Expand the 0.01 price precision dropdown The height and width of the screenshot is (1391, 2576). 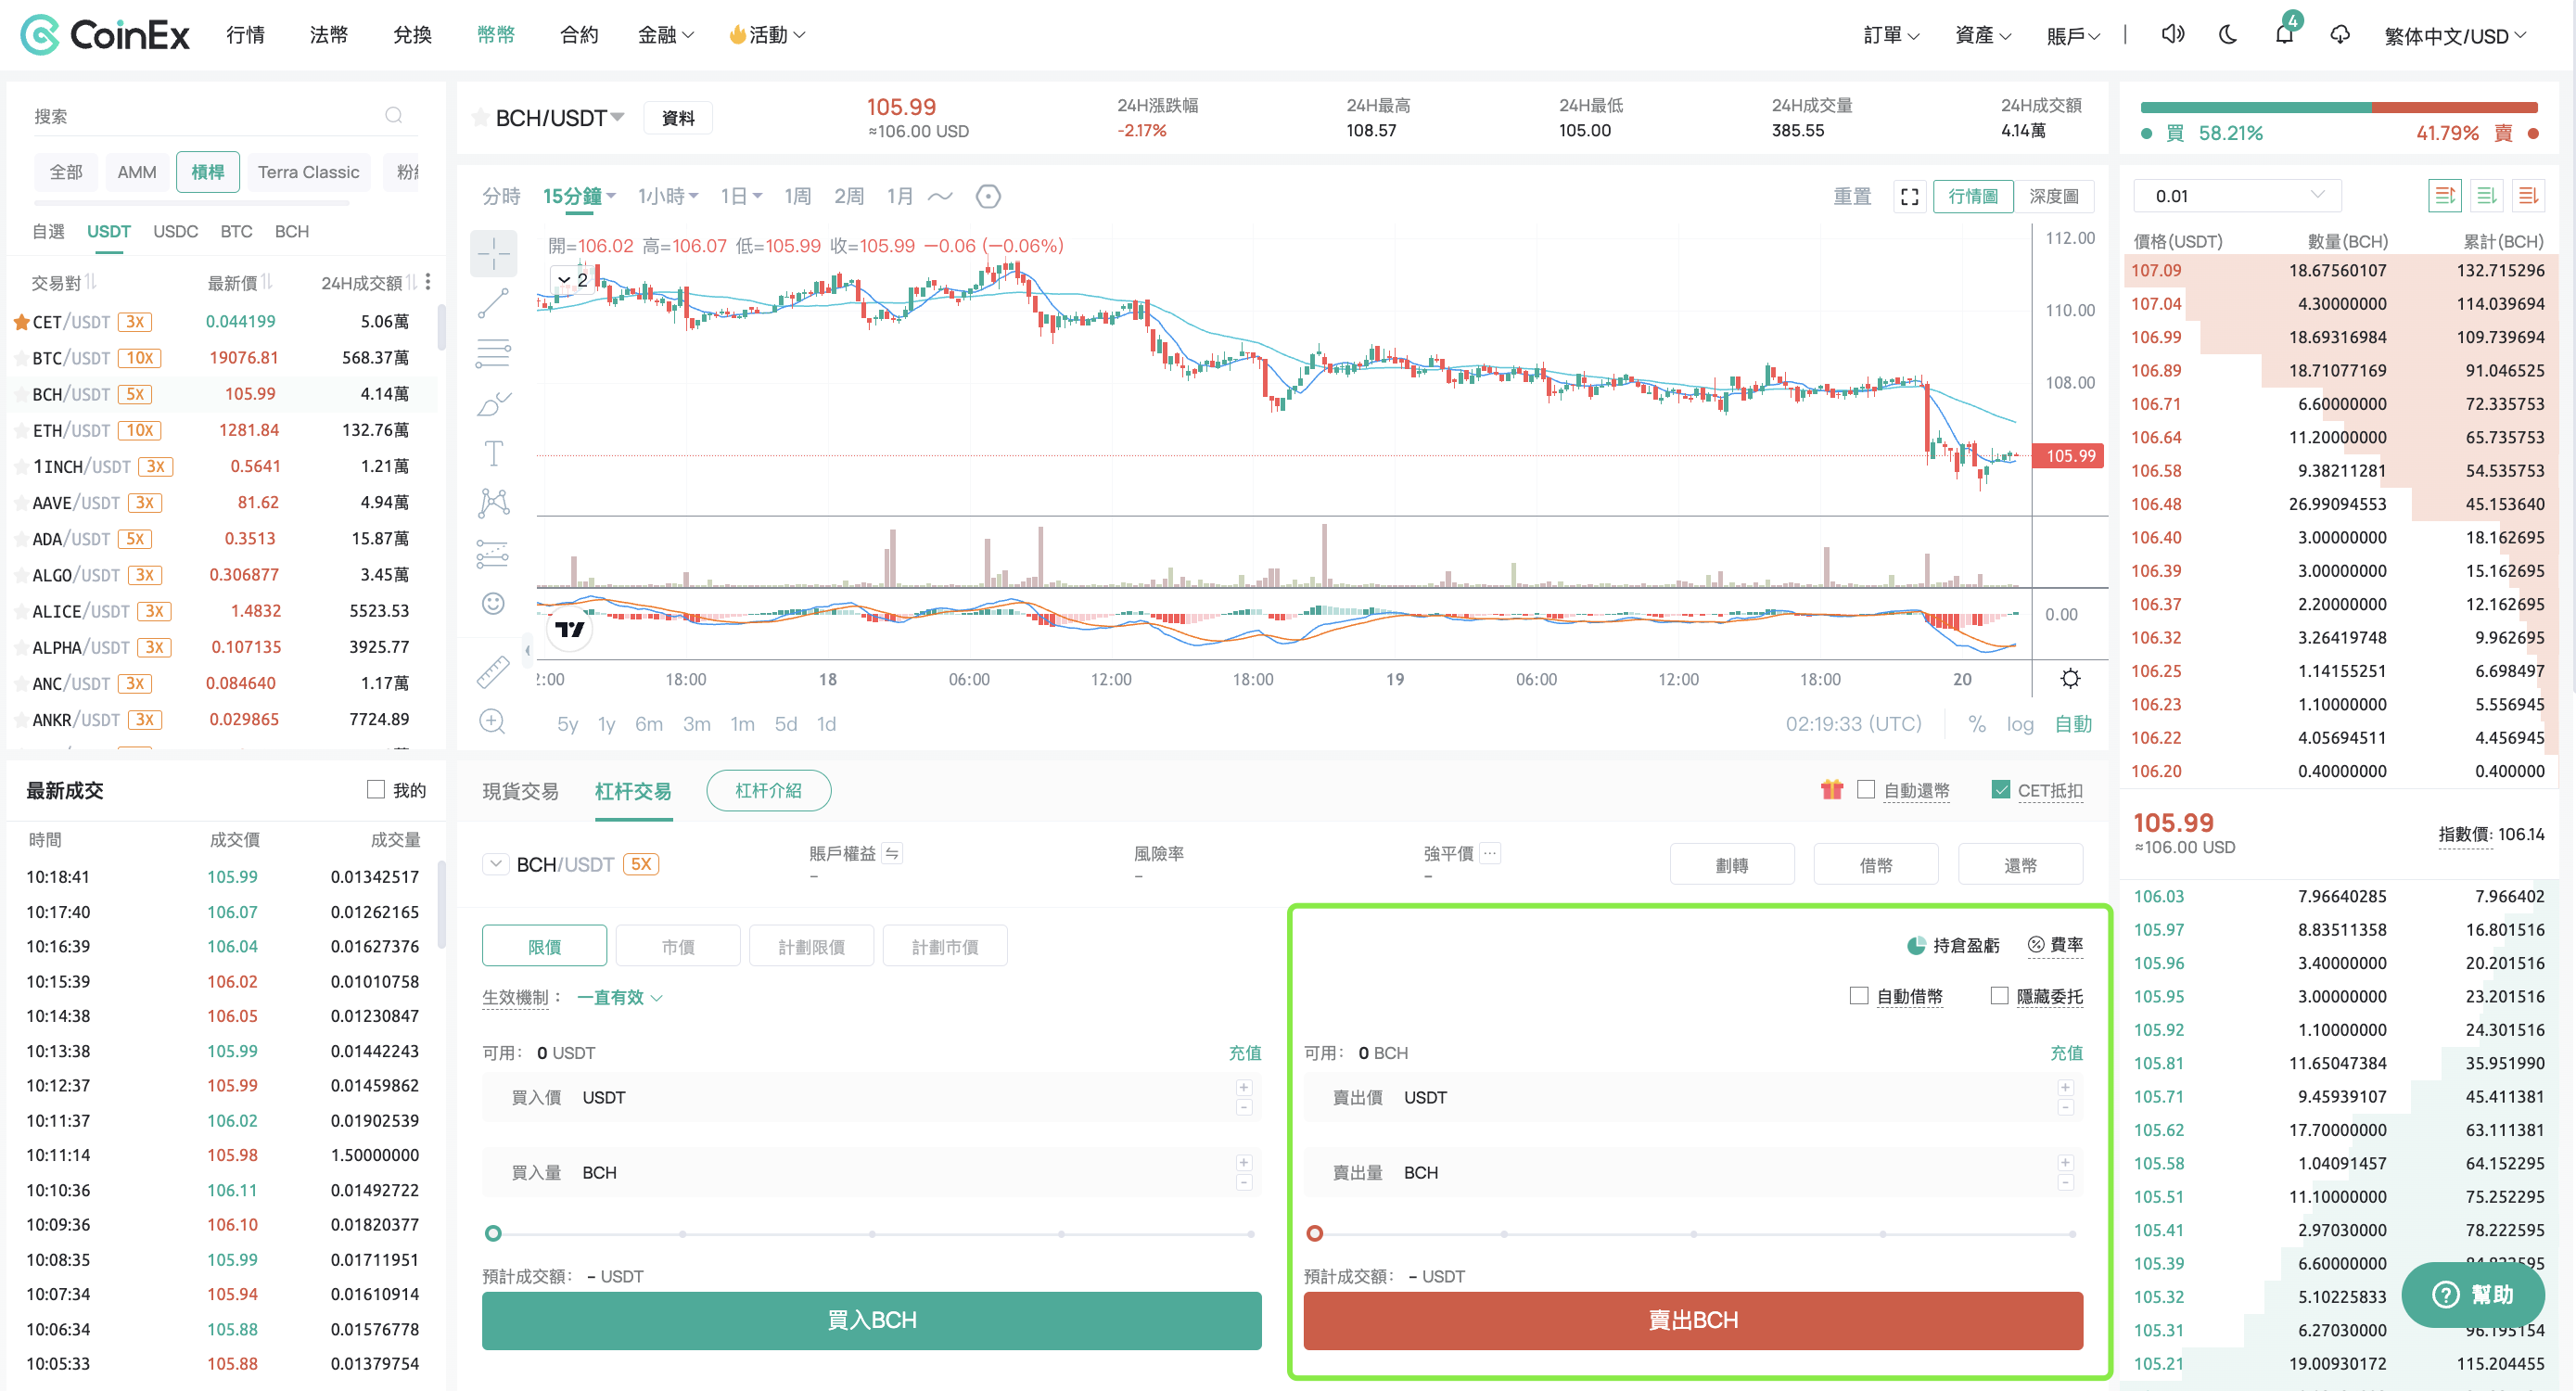point(2237,196)
